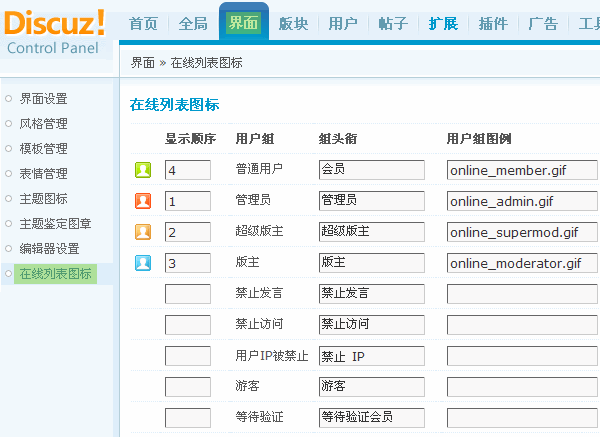The height and width of the screenshot is (437, 600).
Task: Edit the online_moderator.gif icon field
Action: [x=522, y=263]
